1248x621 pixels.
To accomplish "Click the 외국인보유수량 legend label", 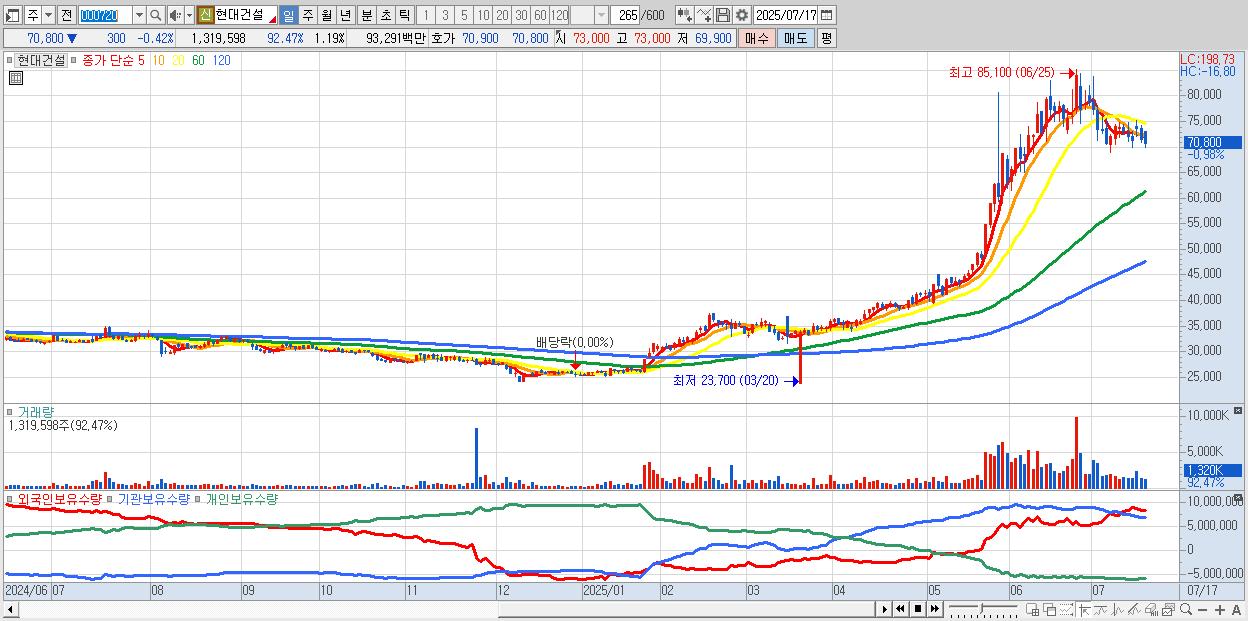I will [59, 498].
